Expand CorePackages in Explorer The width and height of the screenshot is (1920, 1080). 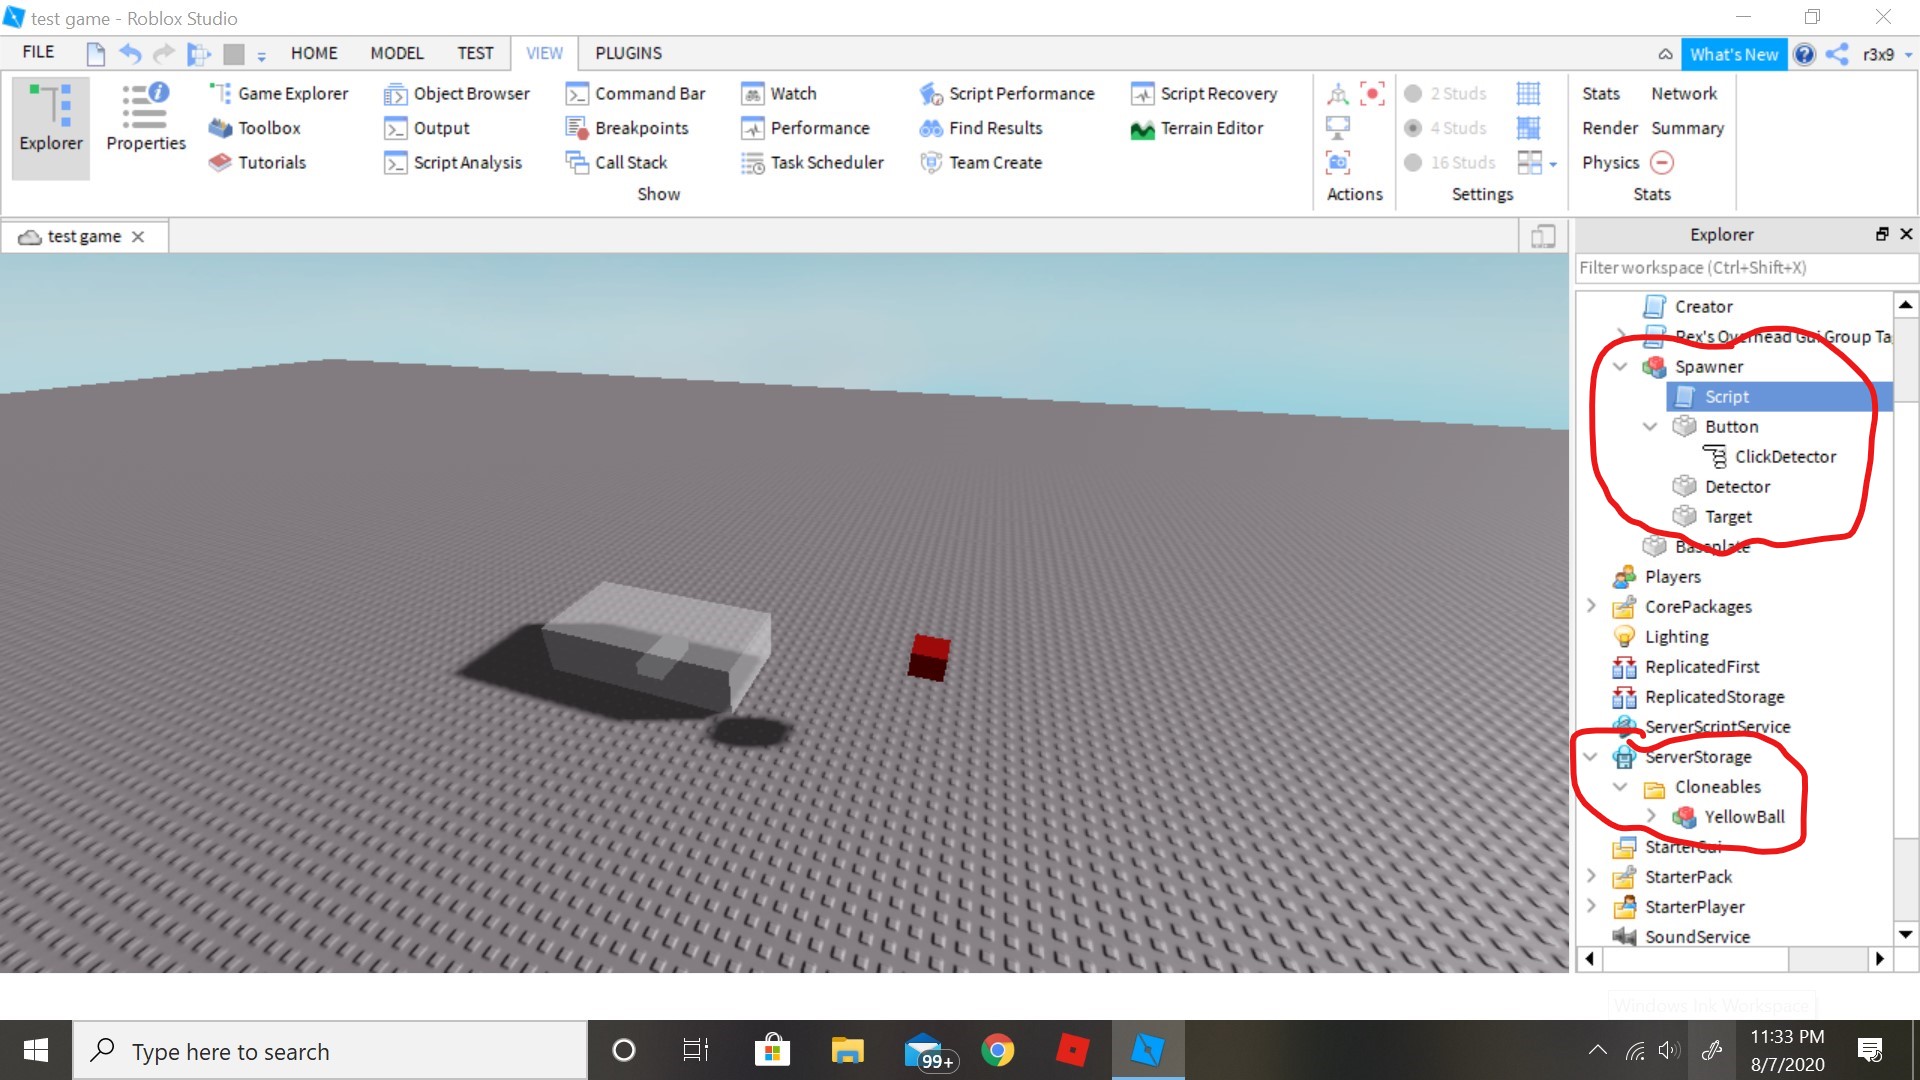tap(1591, 606)
